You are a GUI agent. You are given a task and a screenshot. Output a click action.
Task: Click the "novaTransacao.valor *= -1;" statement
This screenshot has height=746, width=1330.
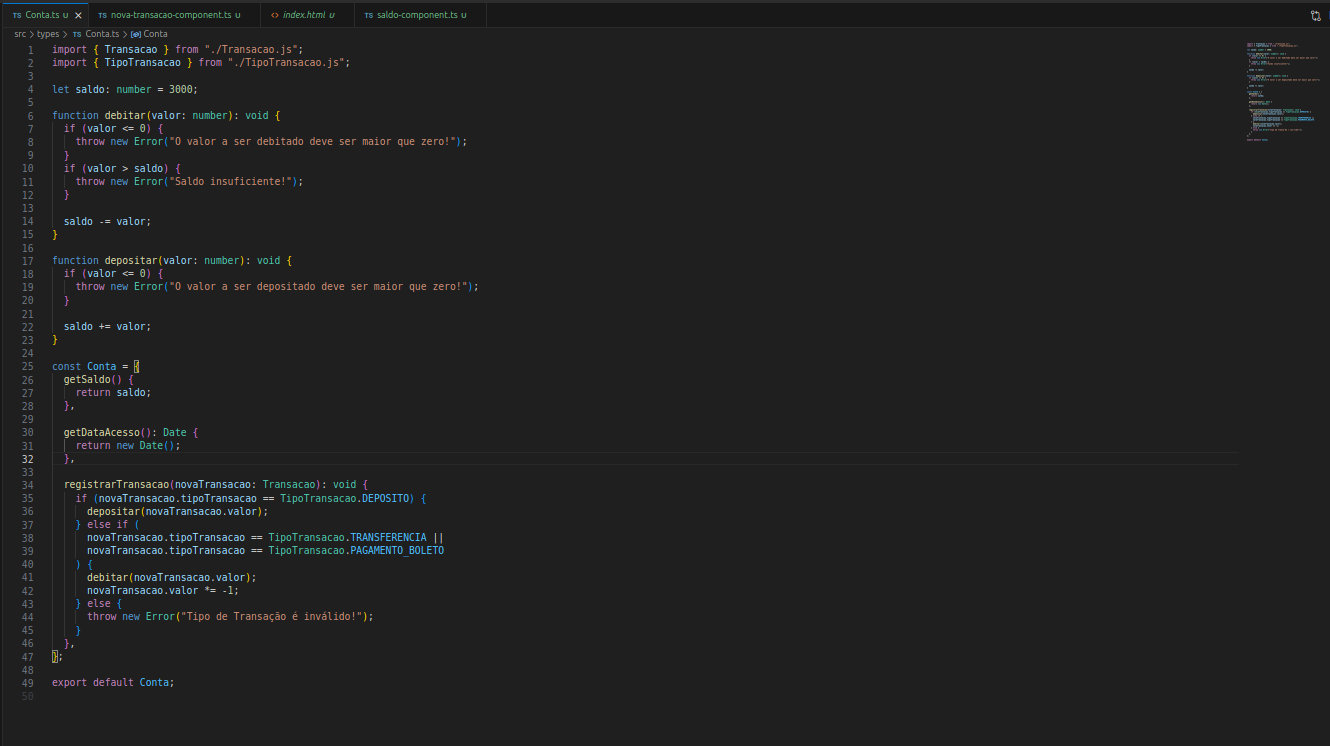click(163, 590)
